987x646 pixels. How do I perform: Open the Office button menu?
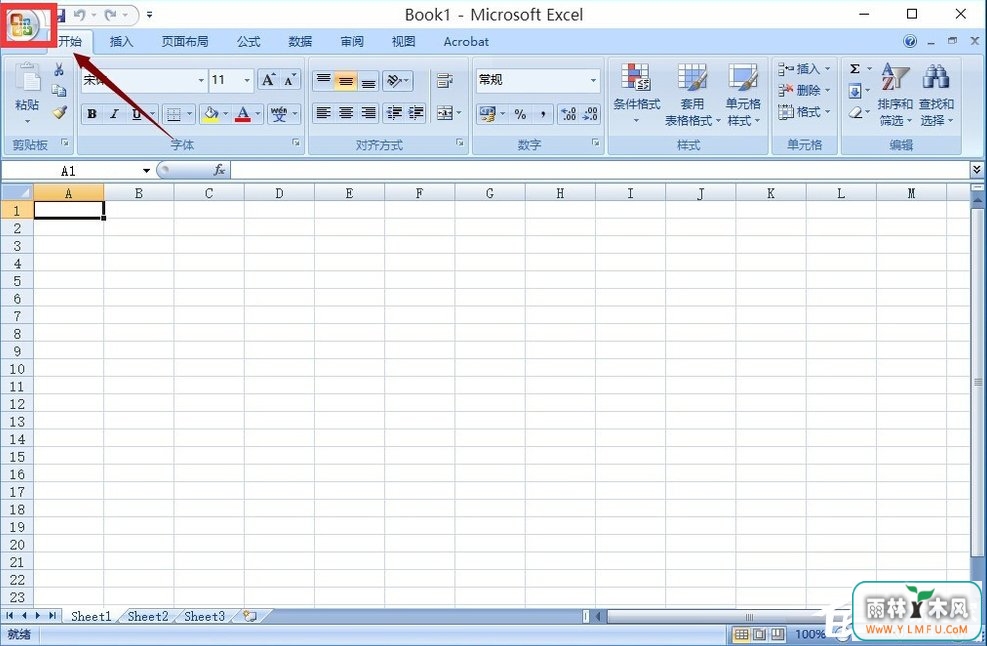tap(23, 24)
